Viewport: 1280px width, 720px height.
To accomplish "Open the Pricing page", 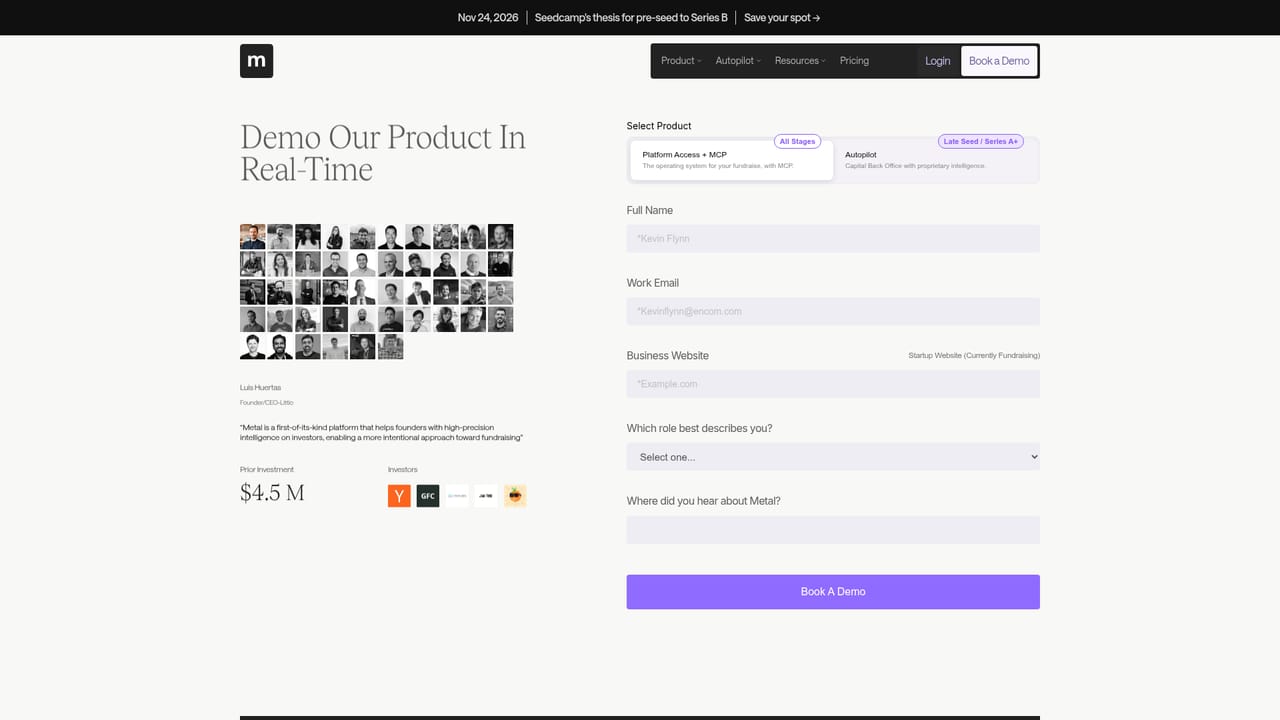I will 854,61.
